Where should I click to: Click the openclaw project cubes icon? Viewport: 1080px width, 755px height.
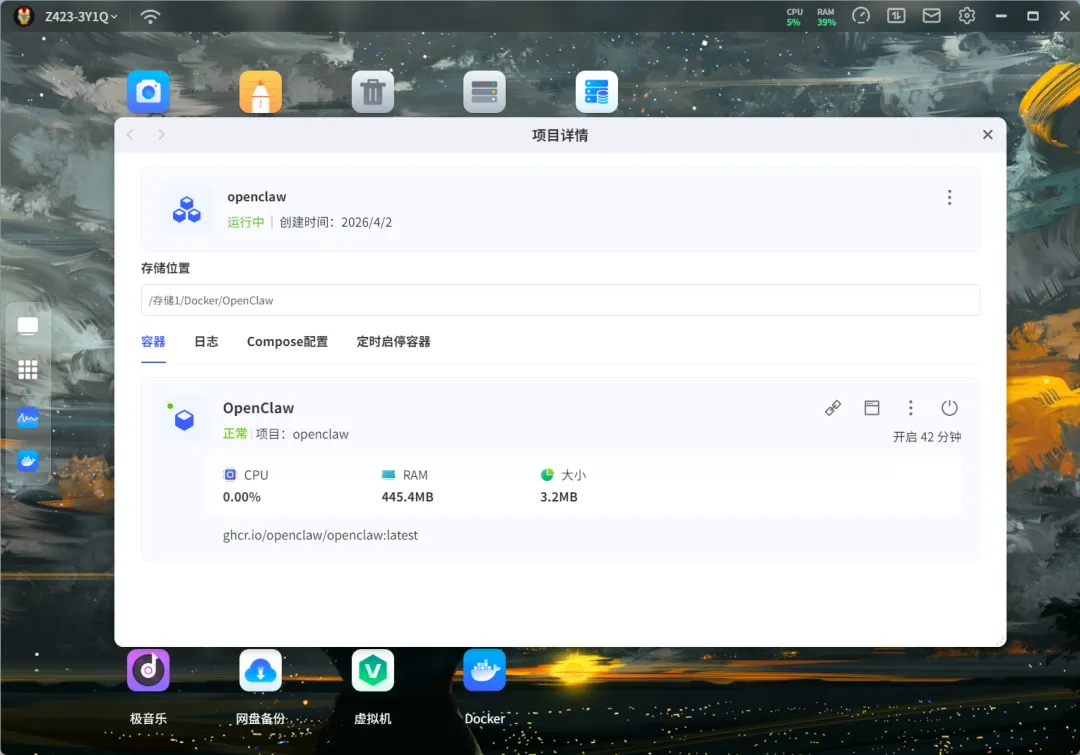(x=187, y=209)
